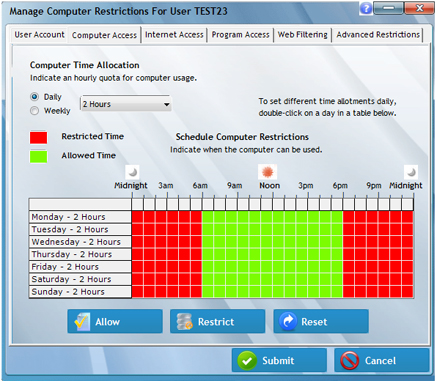Open the Advanced Restrictions tab
Viewport: 437px width, 381px height.
point(378,35)
